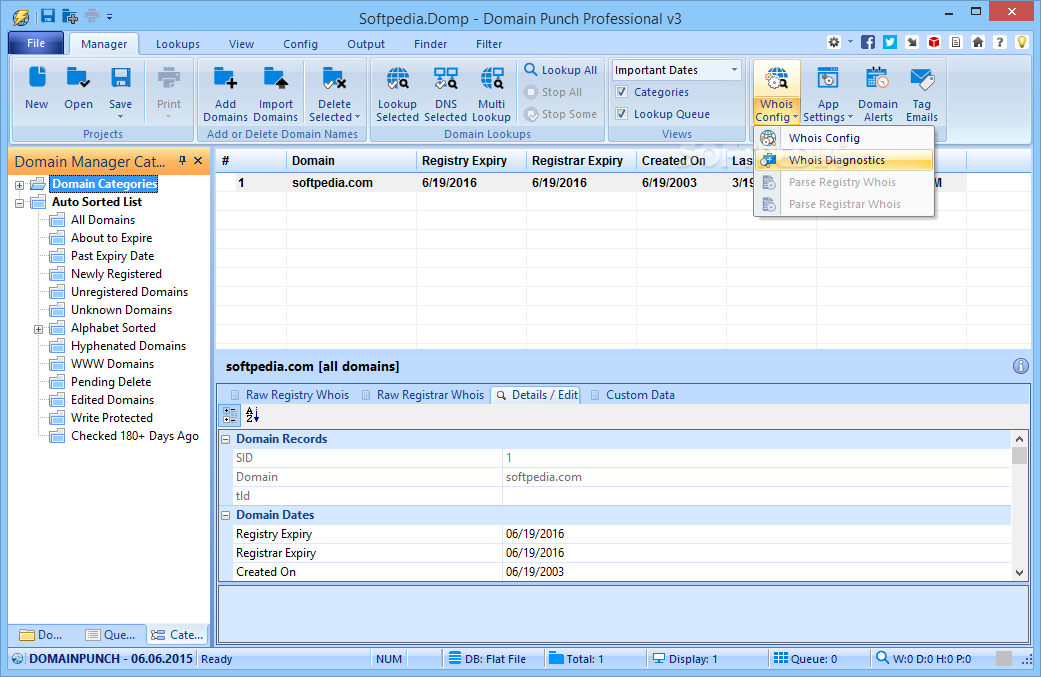The image size is (1041, 677).
Task: Open the File menu
Action: pyautogui.click(x=36, y=43)
